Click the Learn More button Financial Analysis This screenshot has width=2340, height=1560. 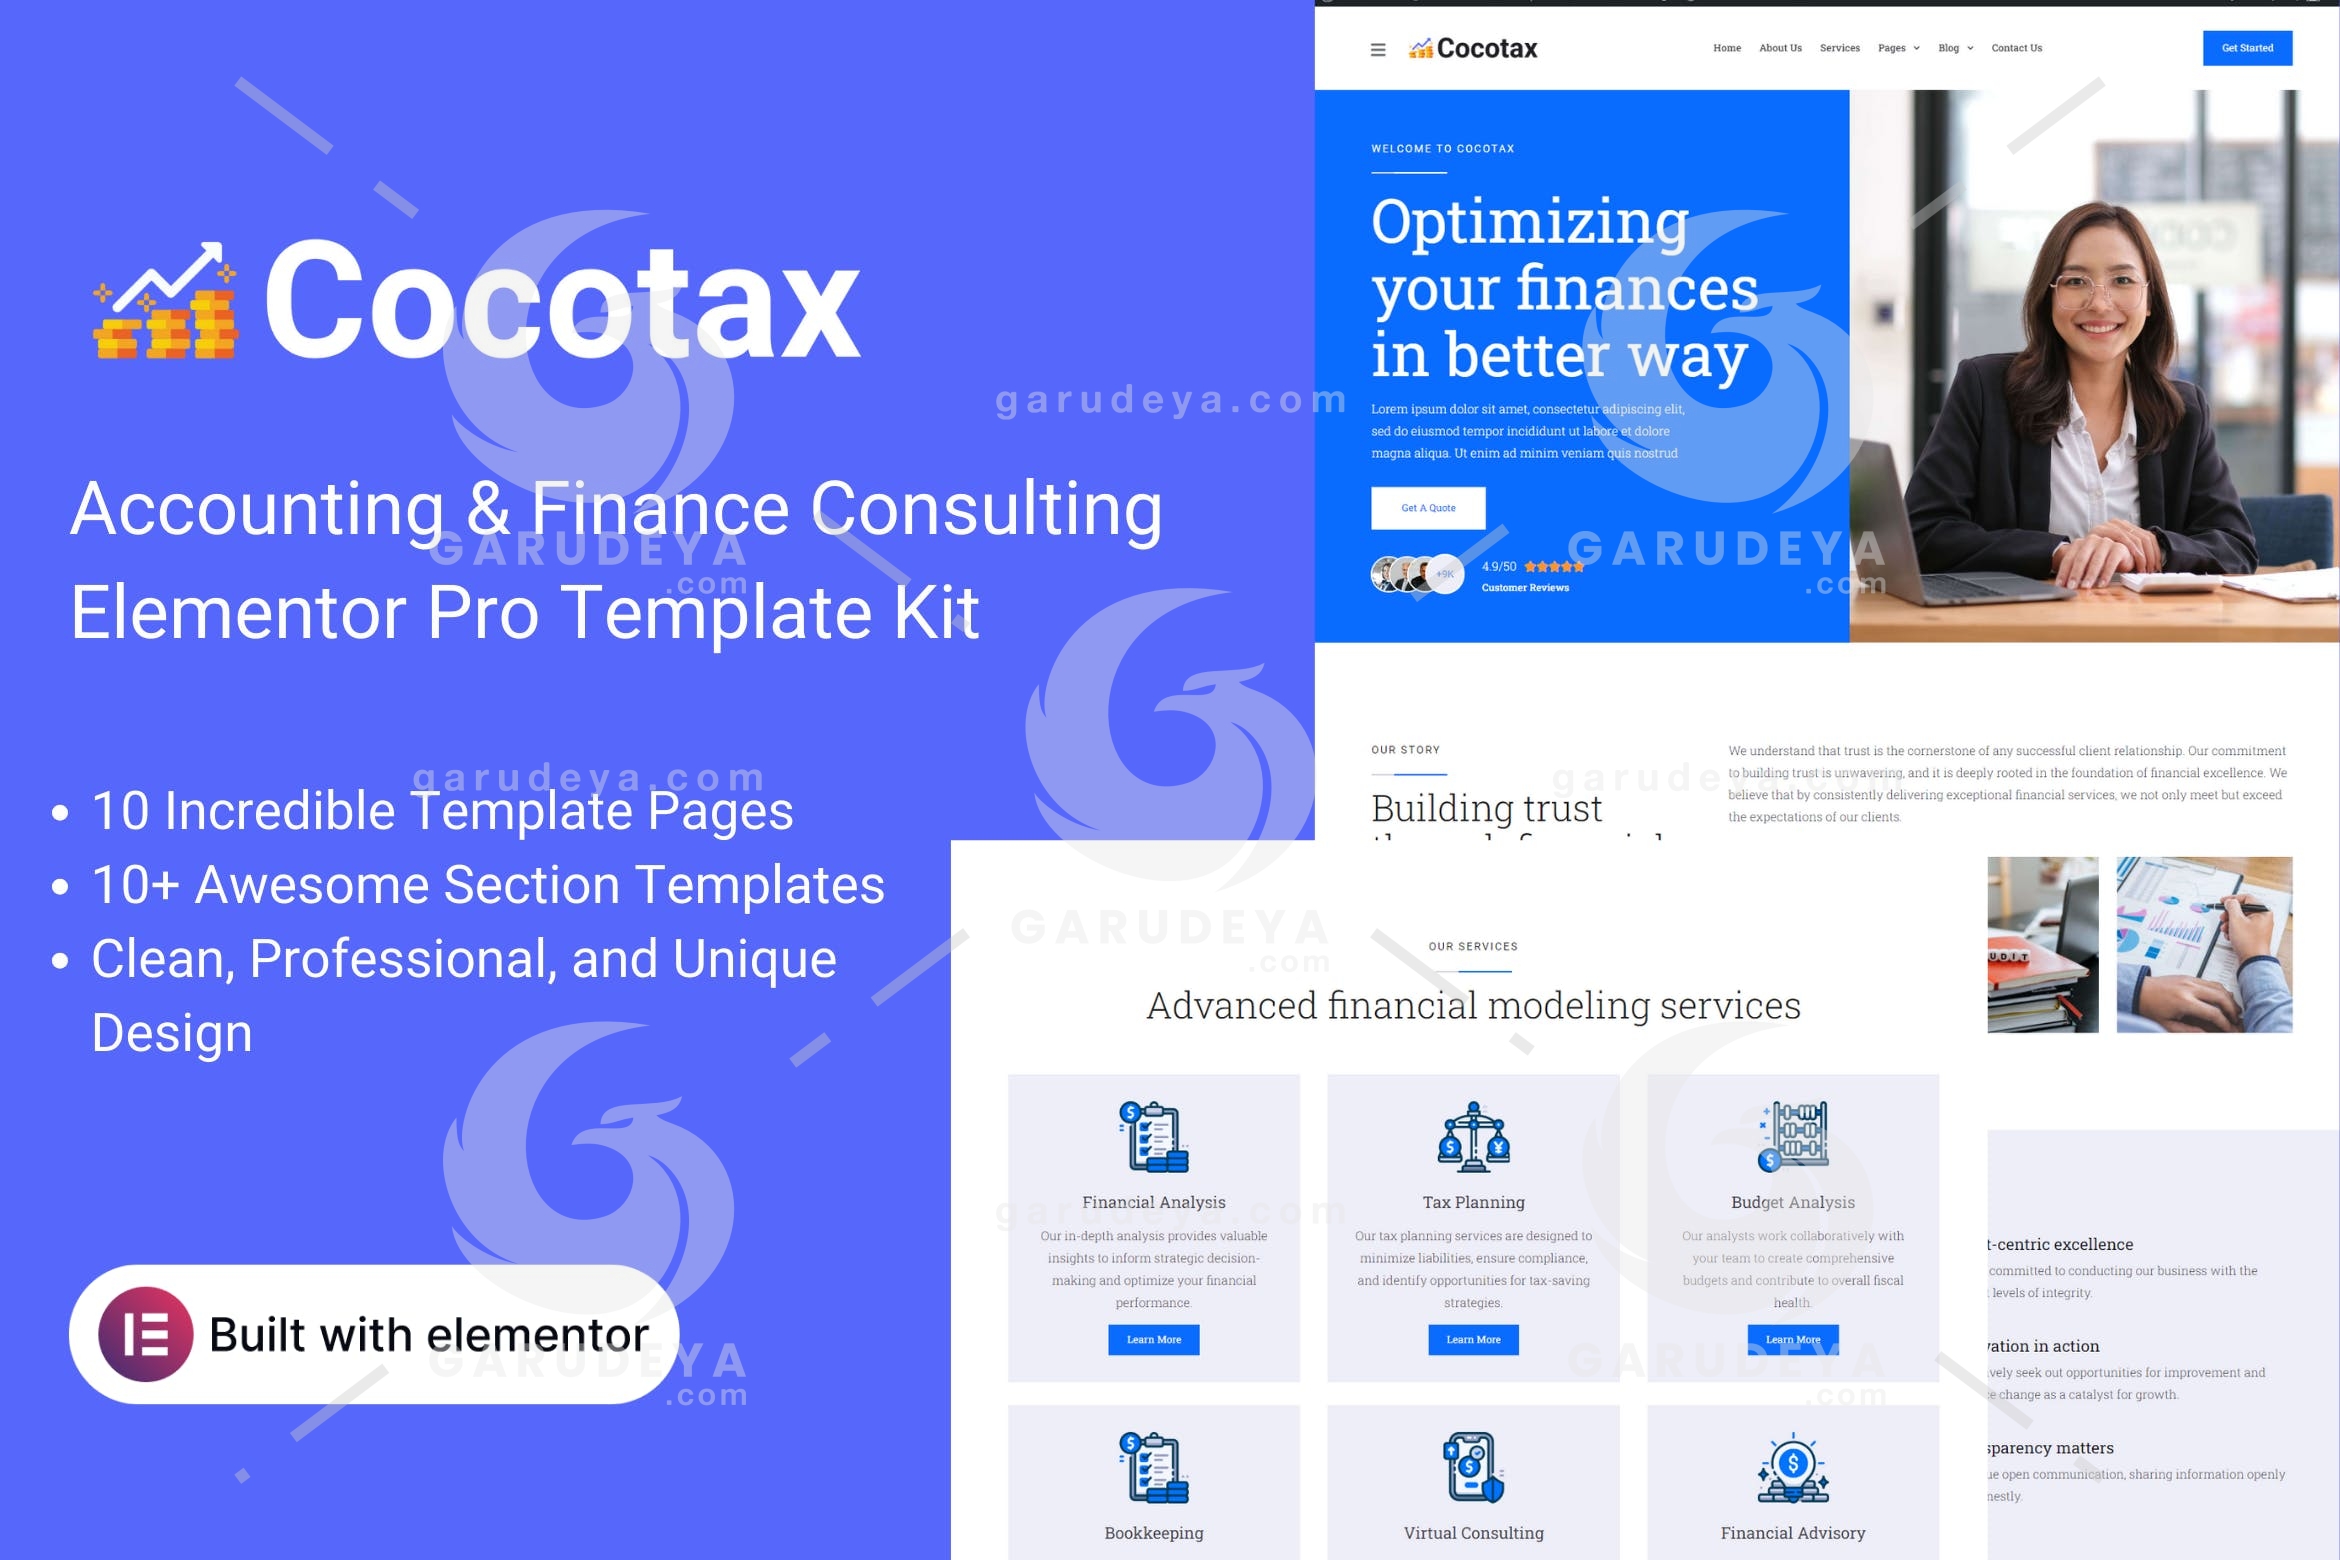[x=1154, y=1341]
